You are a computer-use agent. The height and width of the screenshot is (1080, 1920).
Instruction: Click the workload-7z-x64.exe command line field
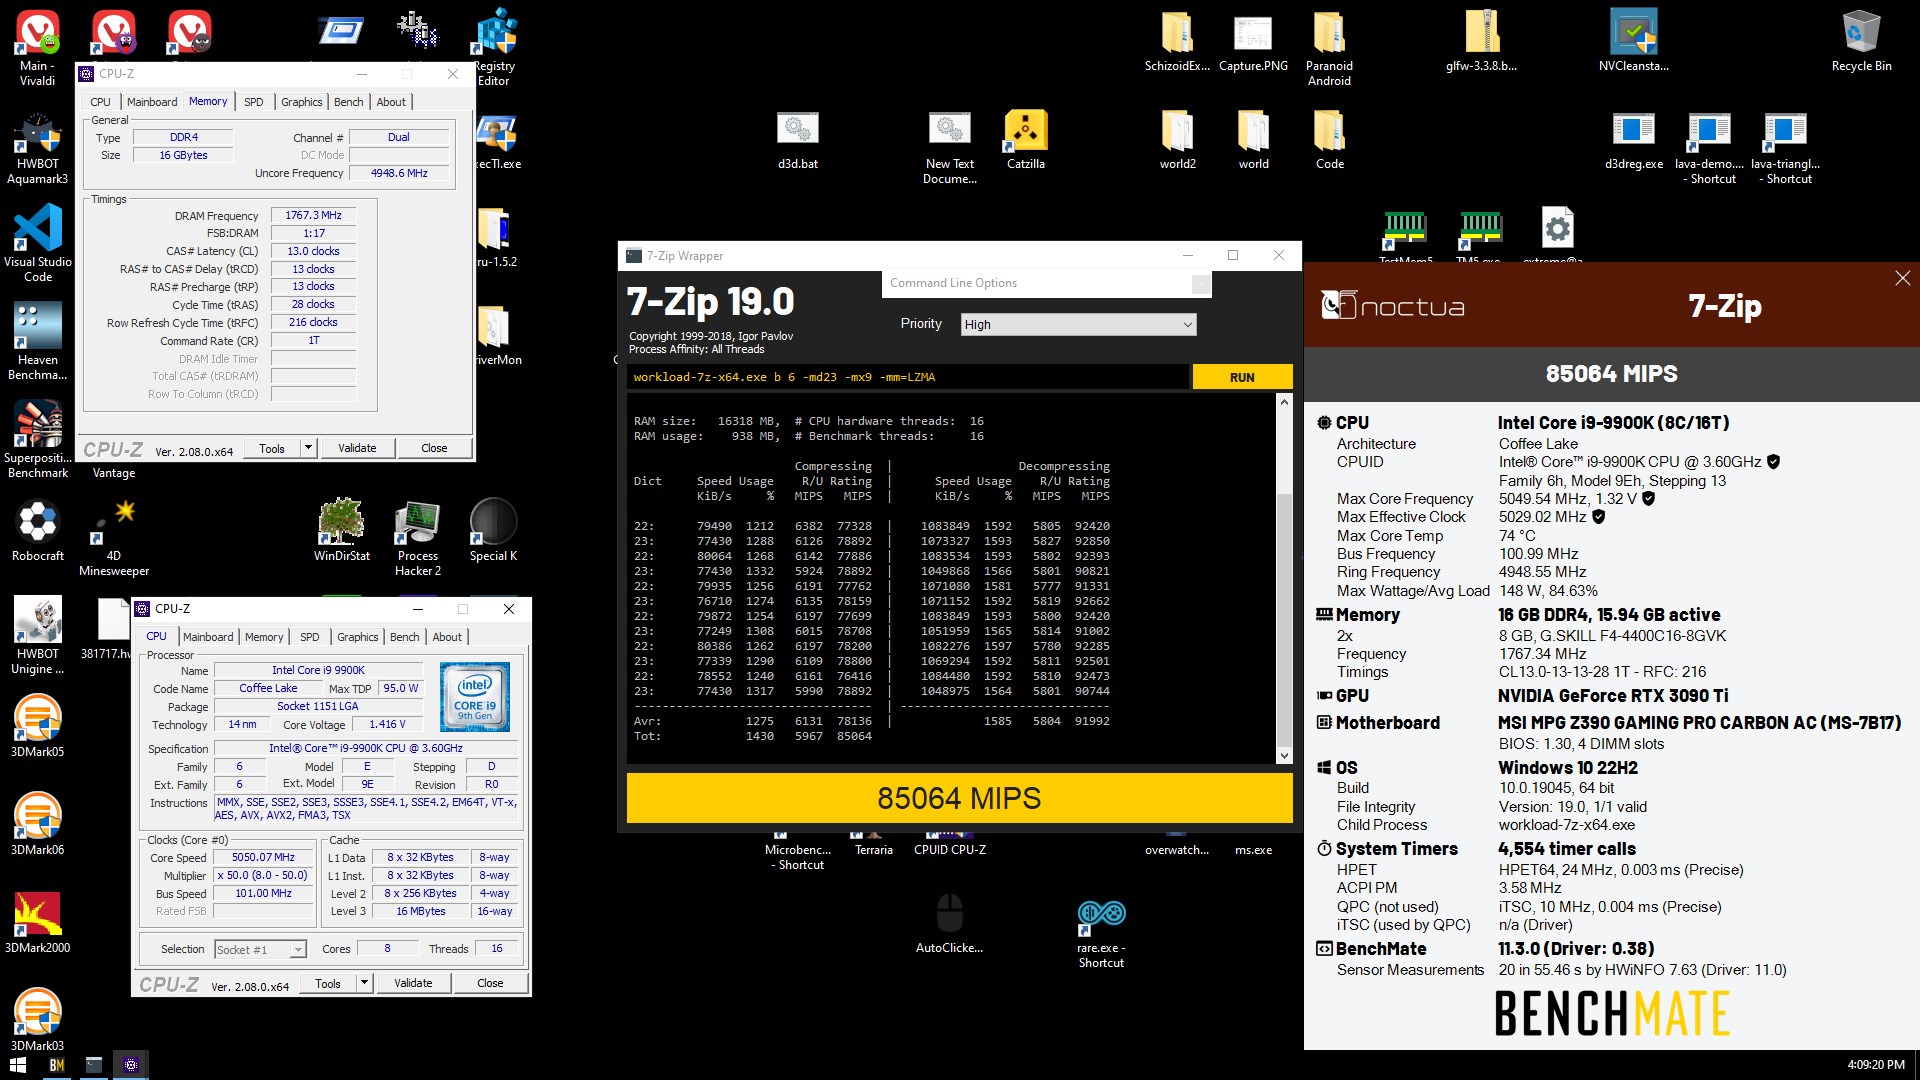click(x=908, y=377)
